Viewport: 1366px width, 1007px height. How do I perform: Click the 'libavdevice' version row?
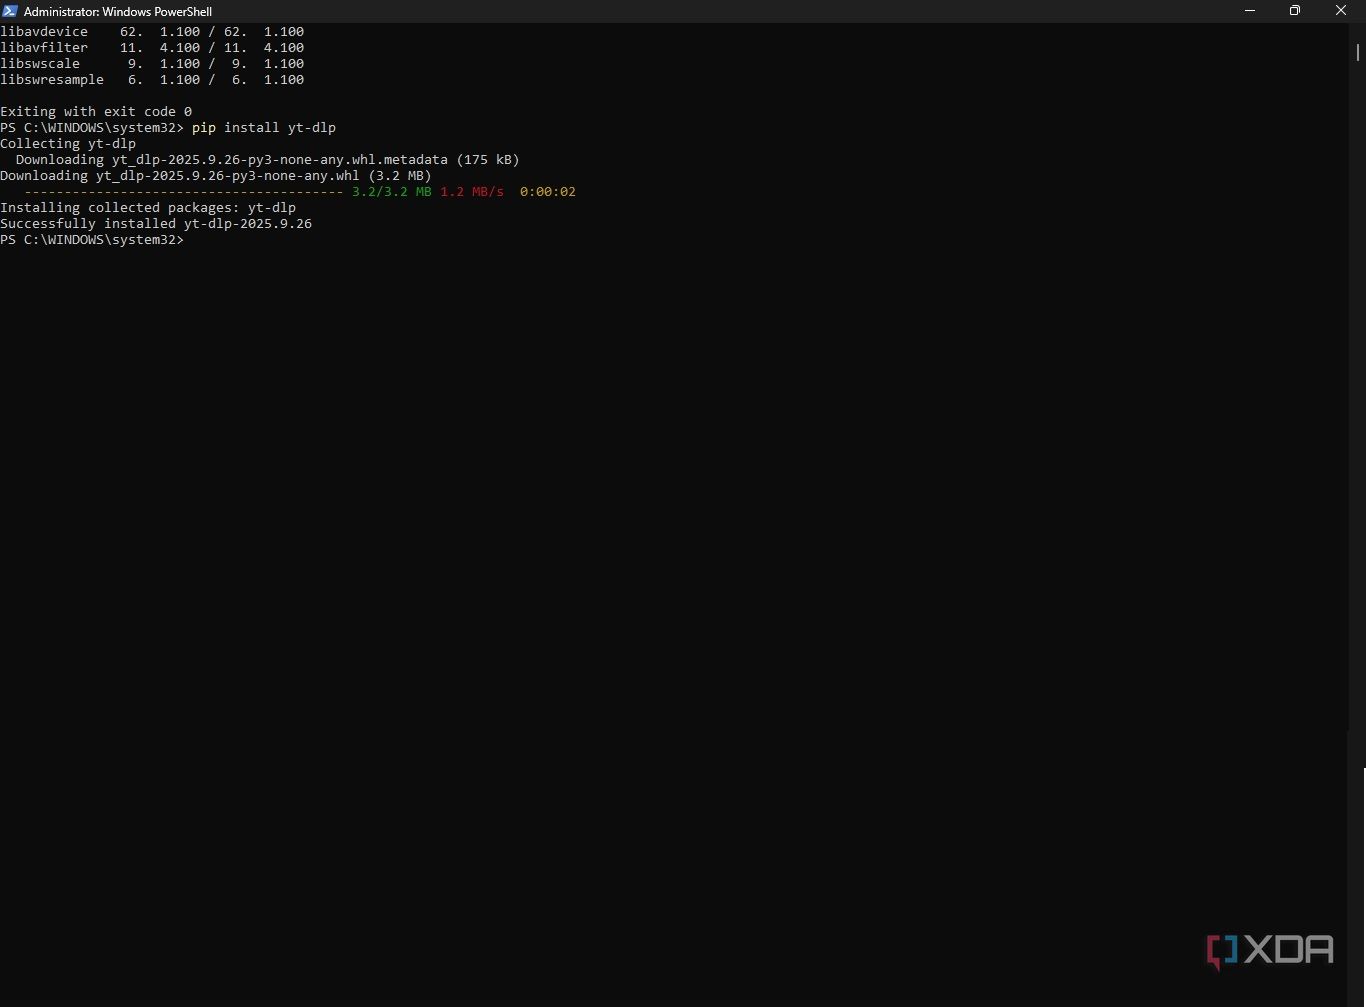click(x=152, y=32)
